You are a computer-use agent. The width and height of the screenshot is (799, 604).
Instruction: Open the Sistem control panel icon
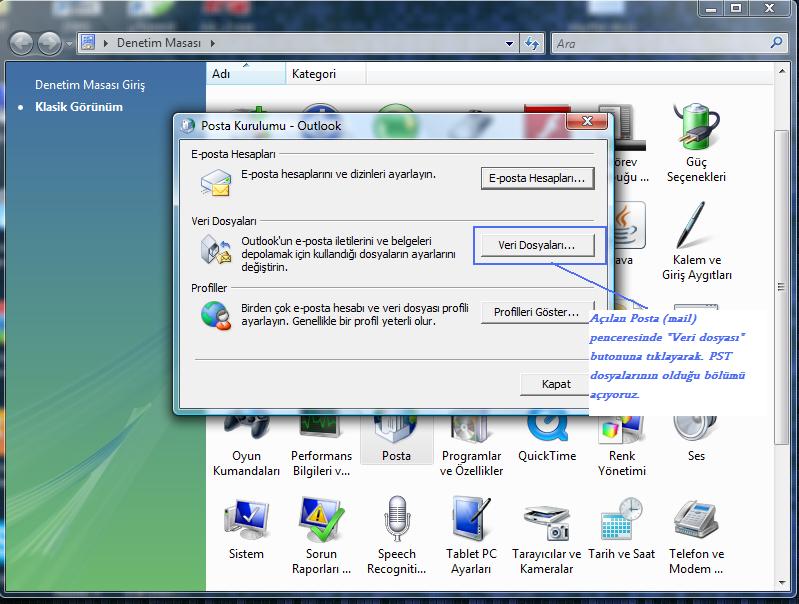click(x=246, y=529)
